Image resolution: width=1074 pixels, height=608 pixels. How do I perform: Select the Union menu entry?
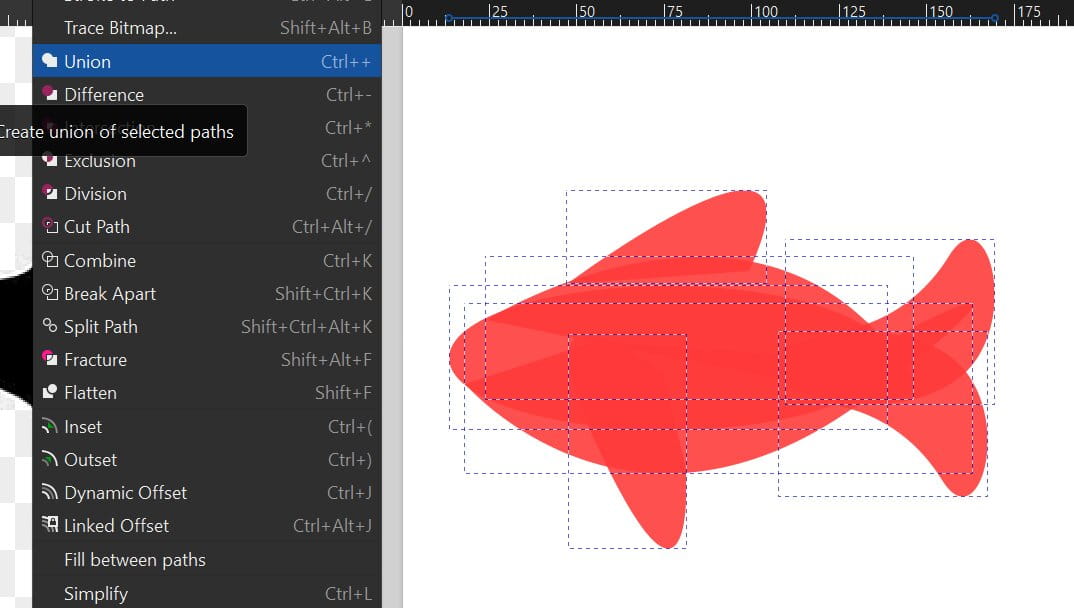click(x=207, y=61)
